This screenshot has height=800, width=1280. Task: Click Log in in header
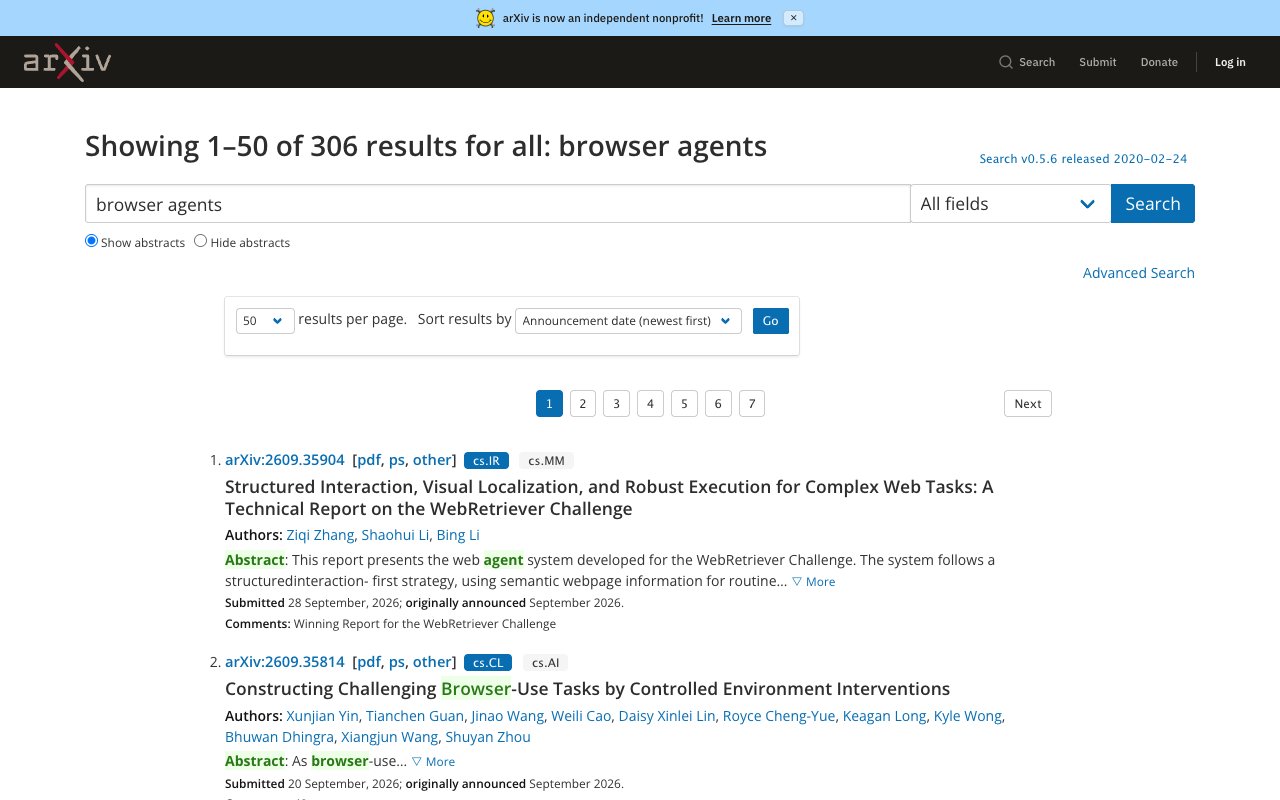point(1230,62)
